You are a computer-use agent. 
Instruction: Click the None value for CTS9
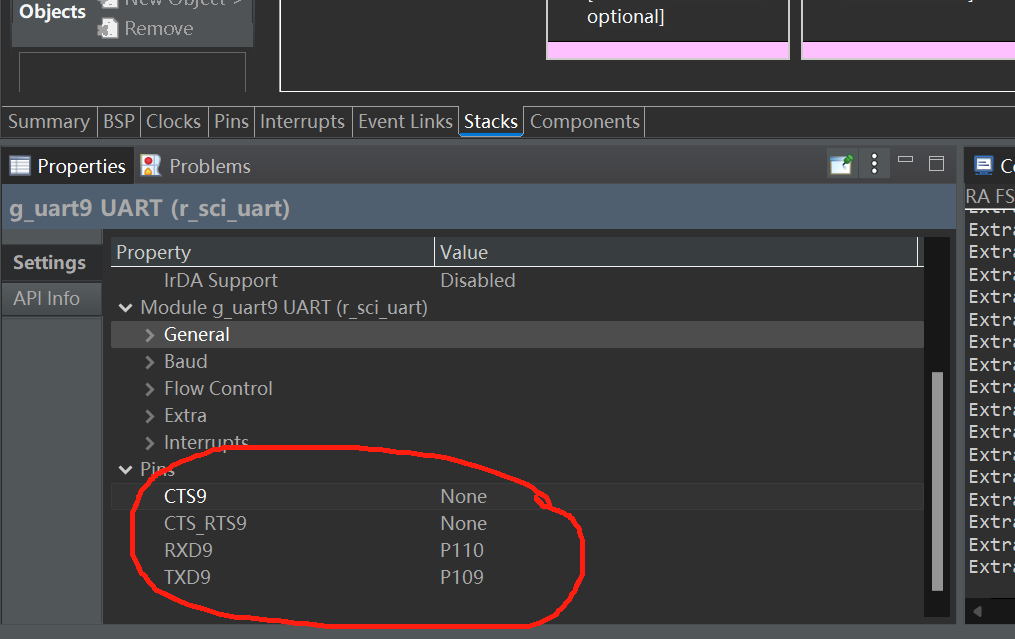click(x=463, y=497)
